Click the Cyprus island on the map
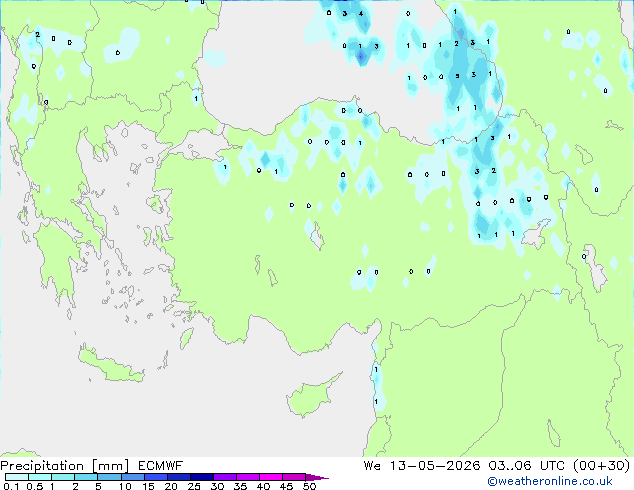Screen dimensions: 634x490 tap(311, 397)
